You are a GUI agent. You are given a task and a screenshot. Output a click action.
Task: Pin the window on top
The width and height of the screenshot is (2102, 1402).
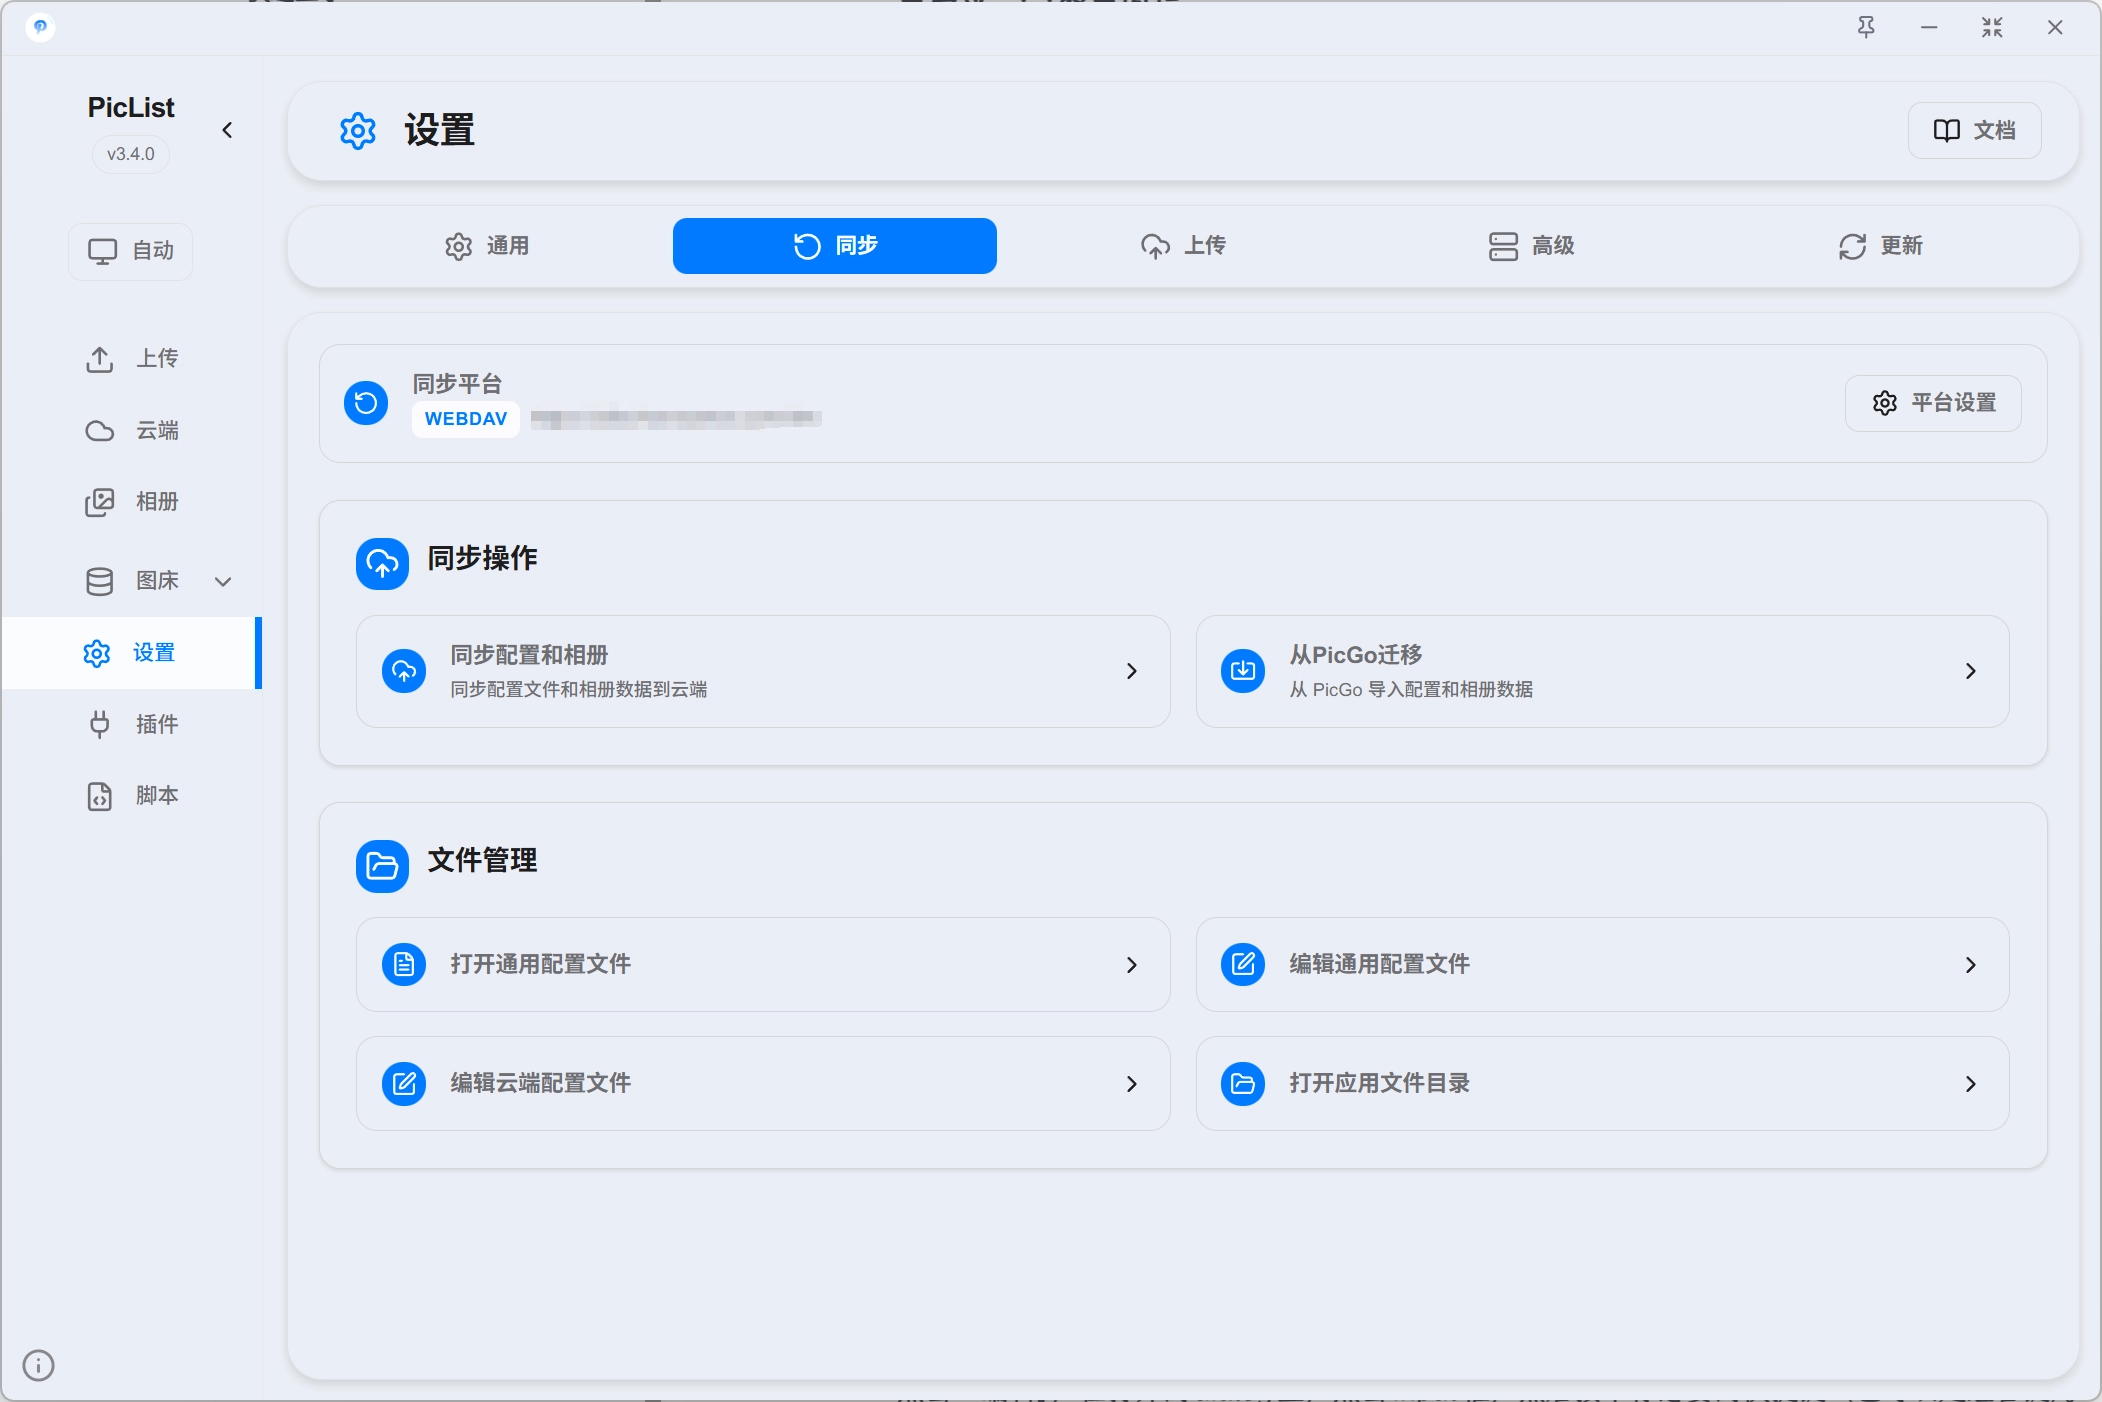1866,27
